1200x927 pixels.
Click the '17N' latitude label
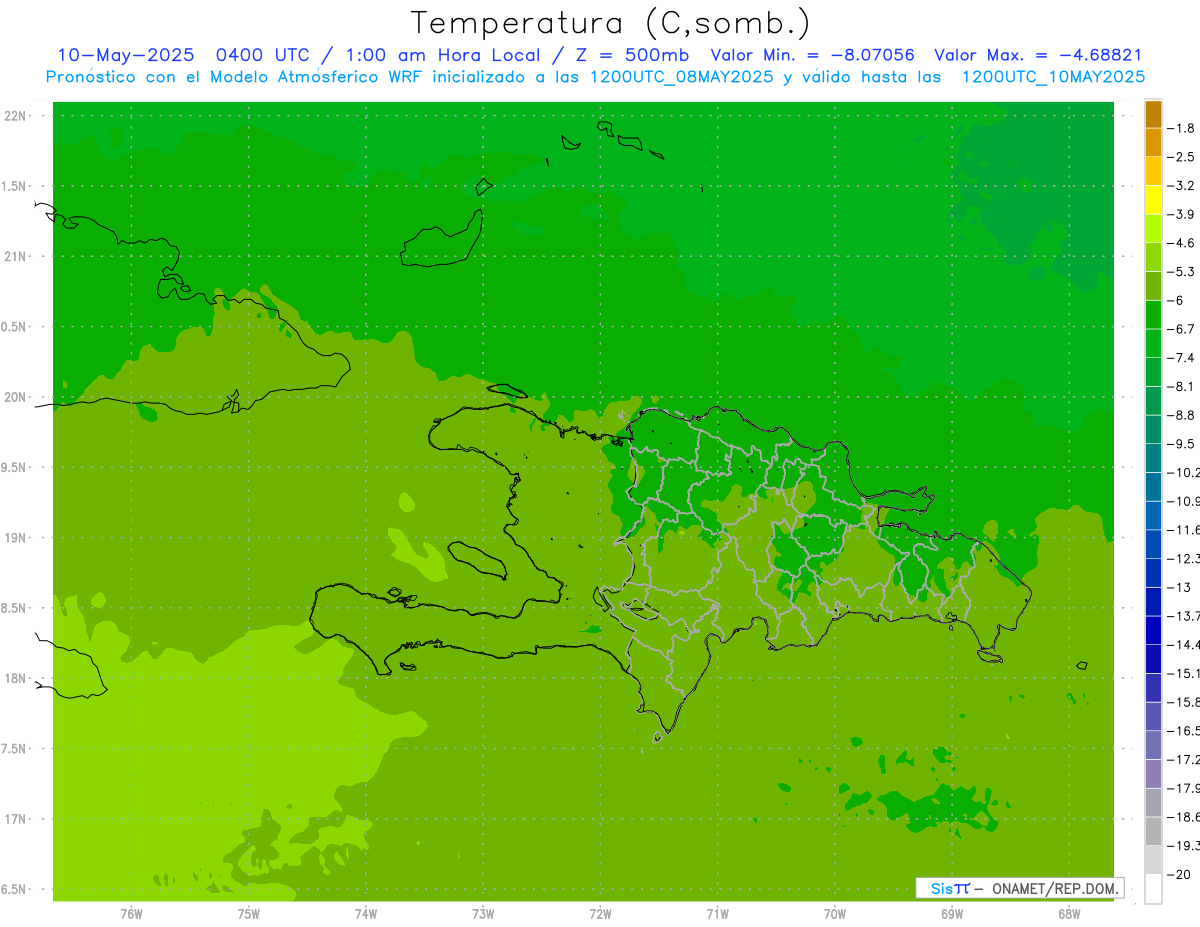pos(16,820)
